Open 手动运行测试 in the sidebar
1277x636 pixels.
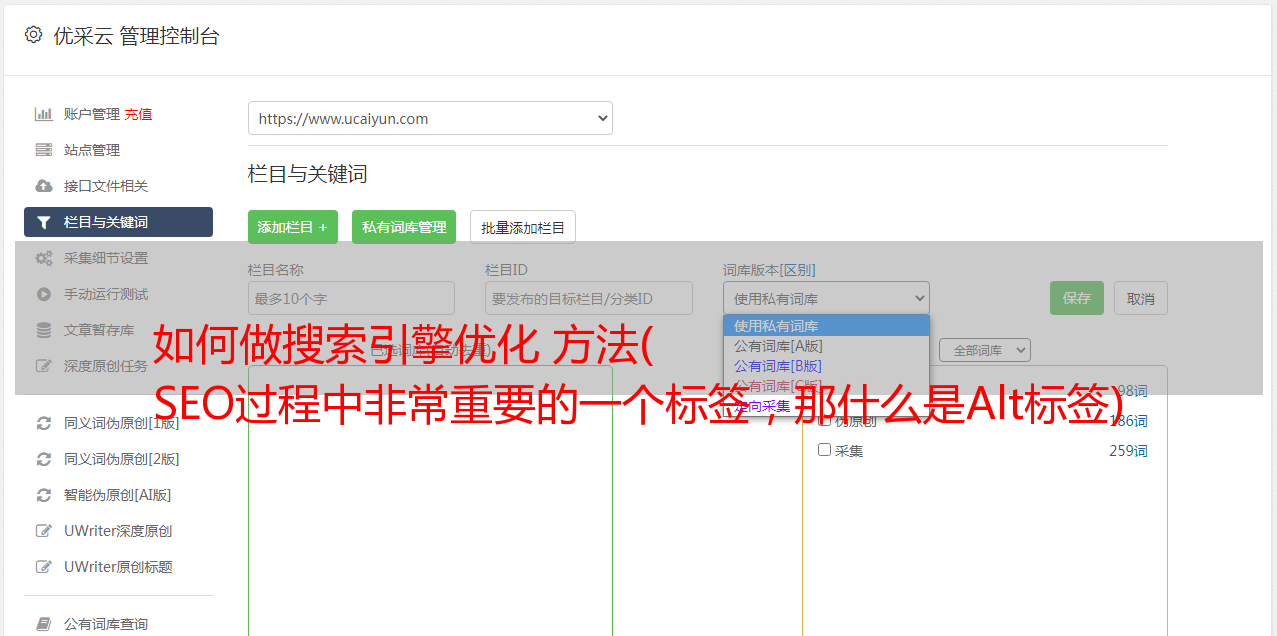tap(106, 294)
